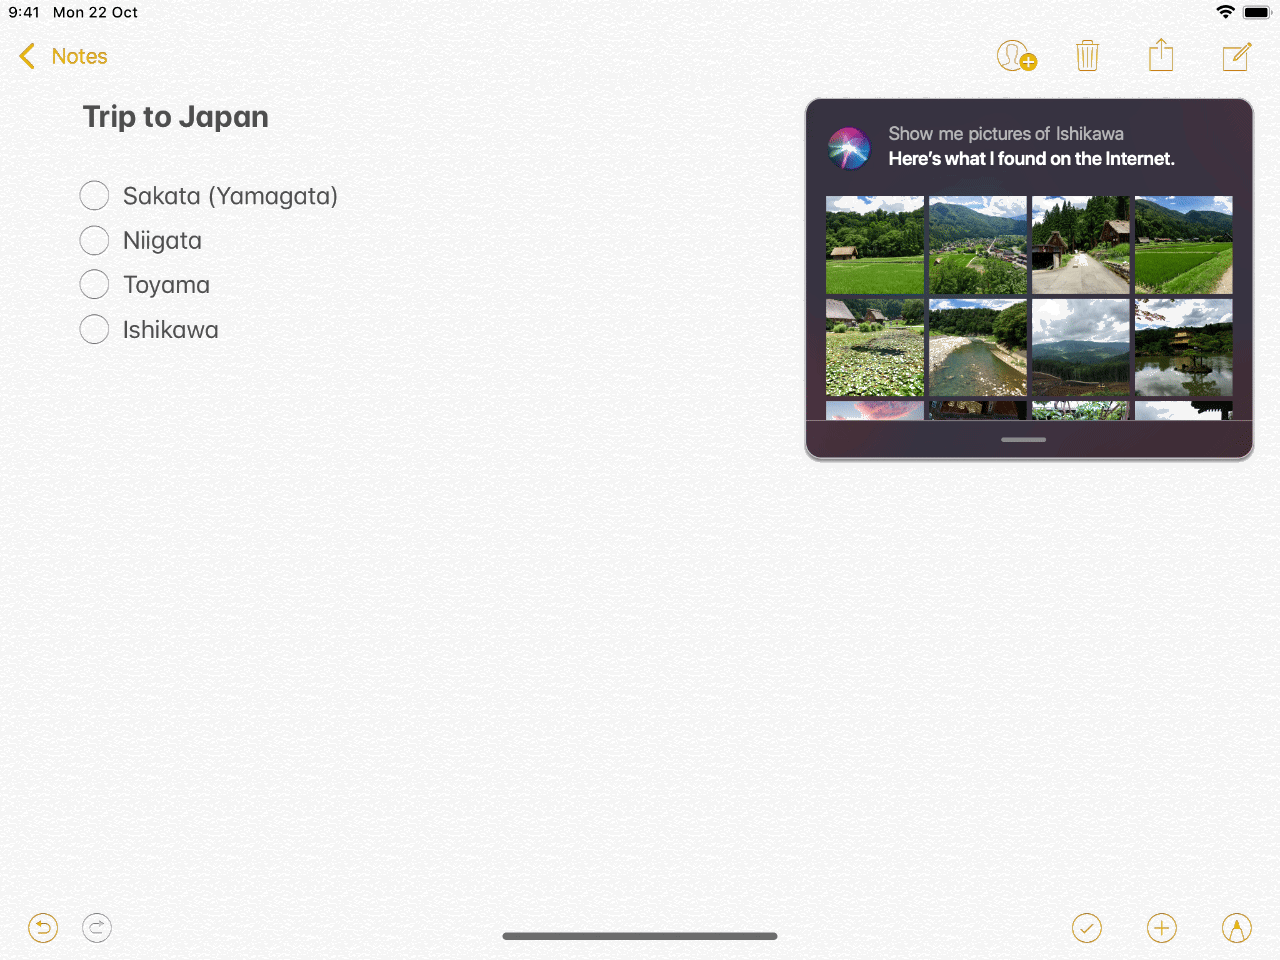The width and height of the screenshot is (1280, 960).
Task: Open first Ishikawa rice field photo
Action: [874, 245]
